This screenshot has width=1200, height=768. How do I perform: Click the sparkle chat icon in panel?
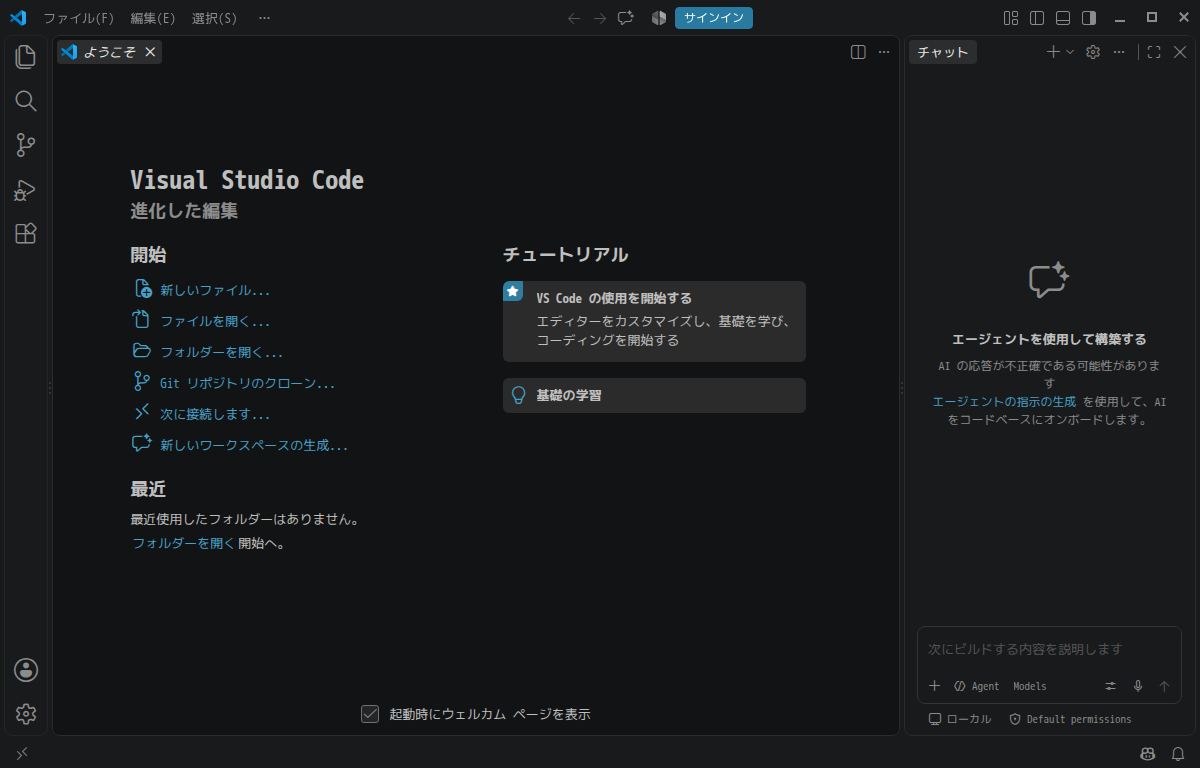(1049, 280)
